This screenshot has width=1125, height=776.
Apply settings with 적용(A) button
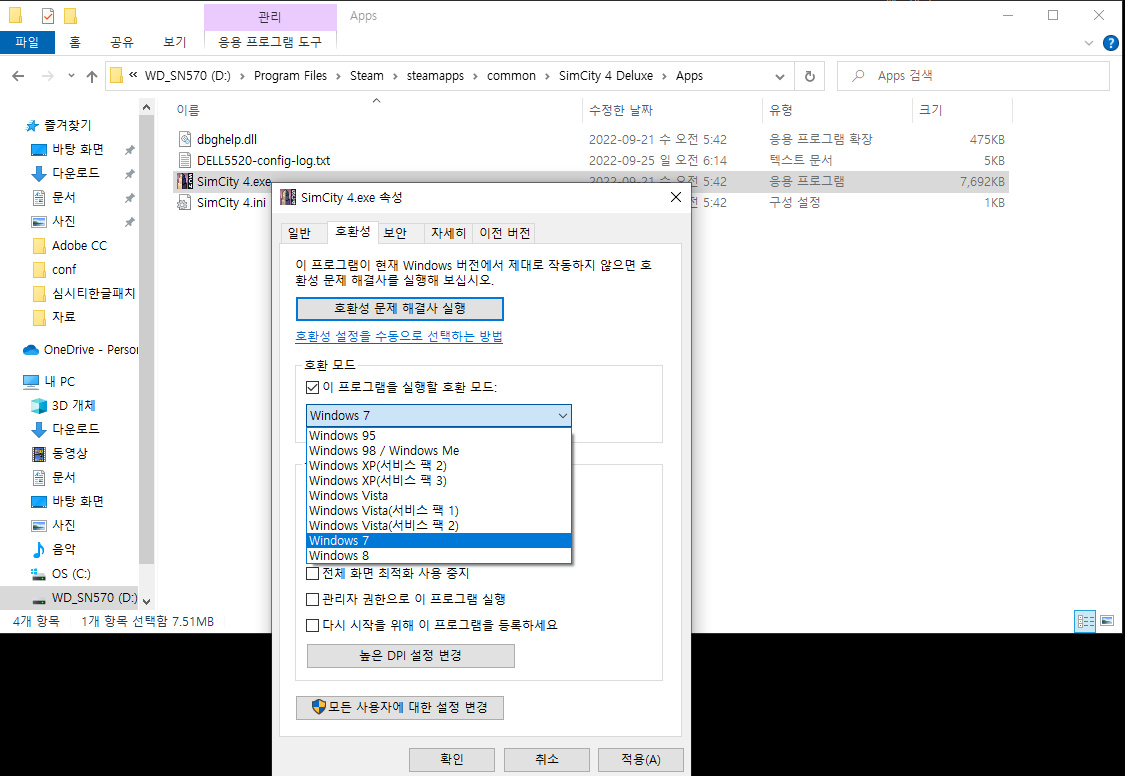coord(641,760)
